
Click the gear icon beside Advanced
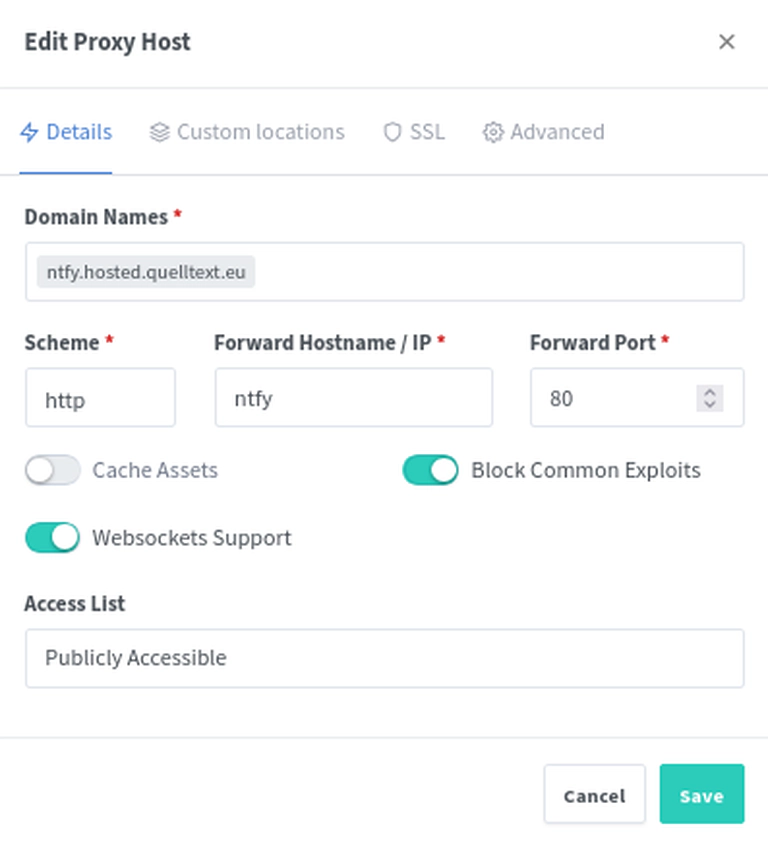click(x=493, y=132)
